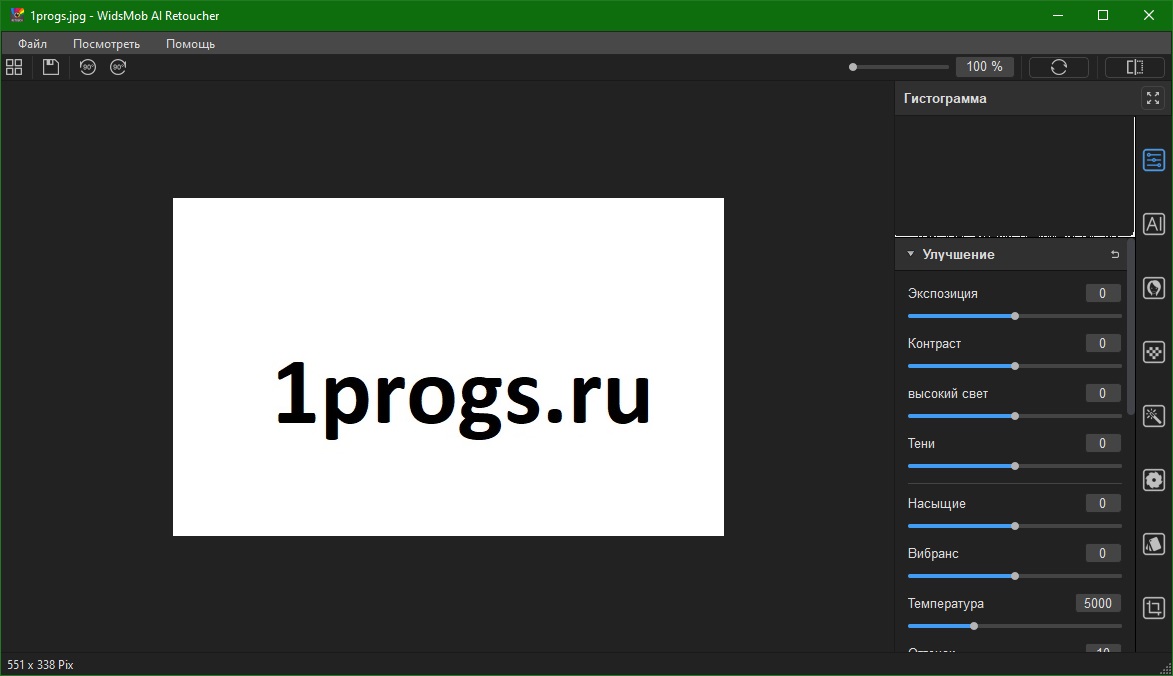Click the Насыщие slider handle
The image size is (1173, 676).
coord(1015,526)
